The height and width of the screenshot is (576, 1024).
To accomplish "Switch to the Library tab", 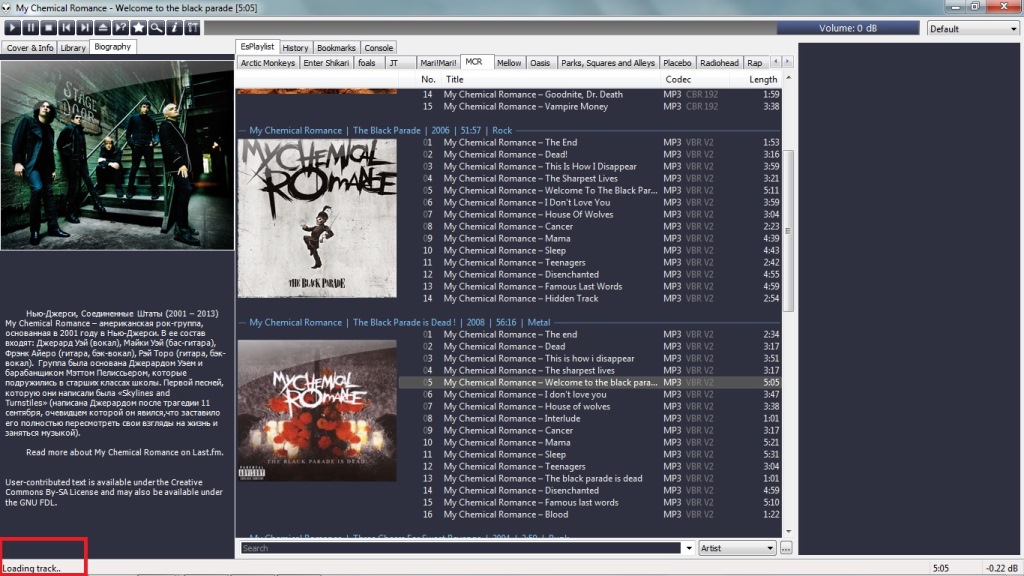I will (73, 48).
